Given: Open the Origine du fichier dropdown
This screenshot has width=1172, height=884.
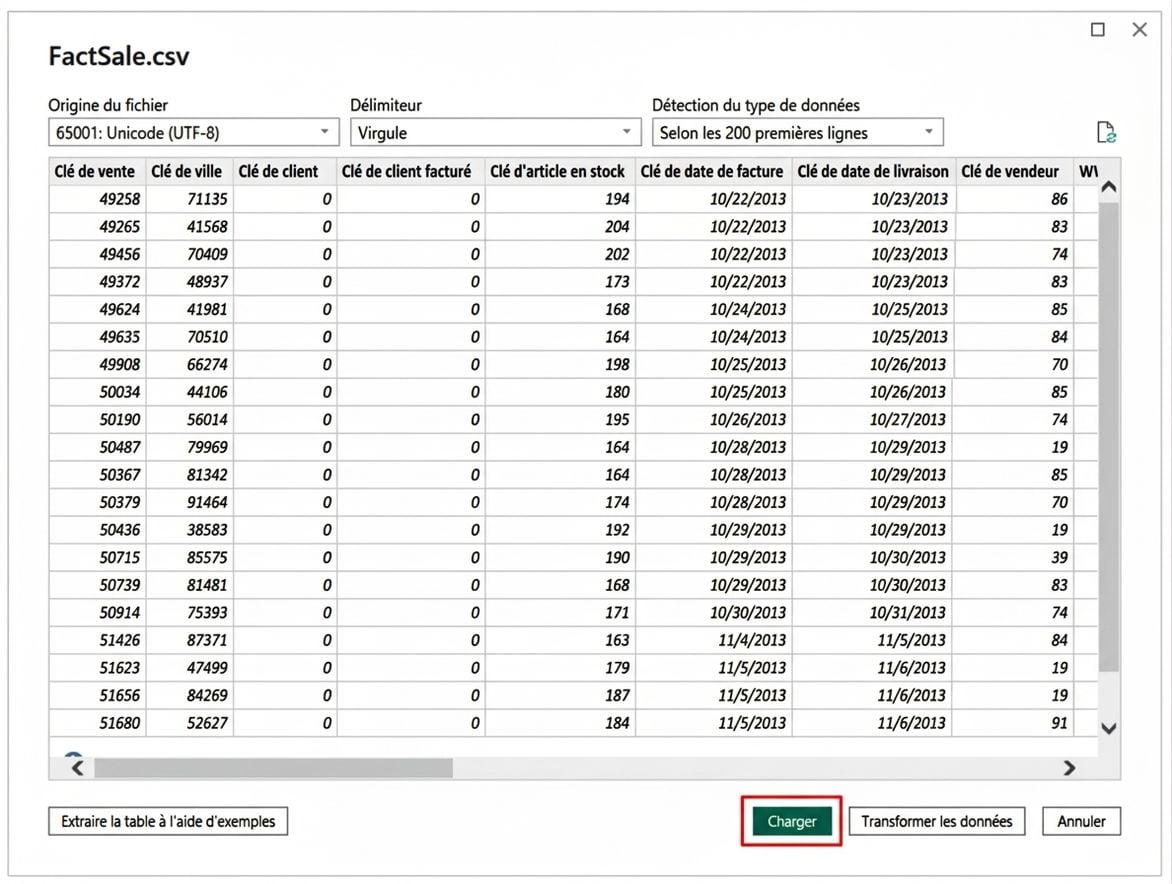Looking at the screenshot, I should (x=194, y=132).
